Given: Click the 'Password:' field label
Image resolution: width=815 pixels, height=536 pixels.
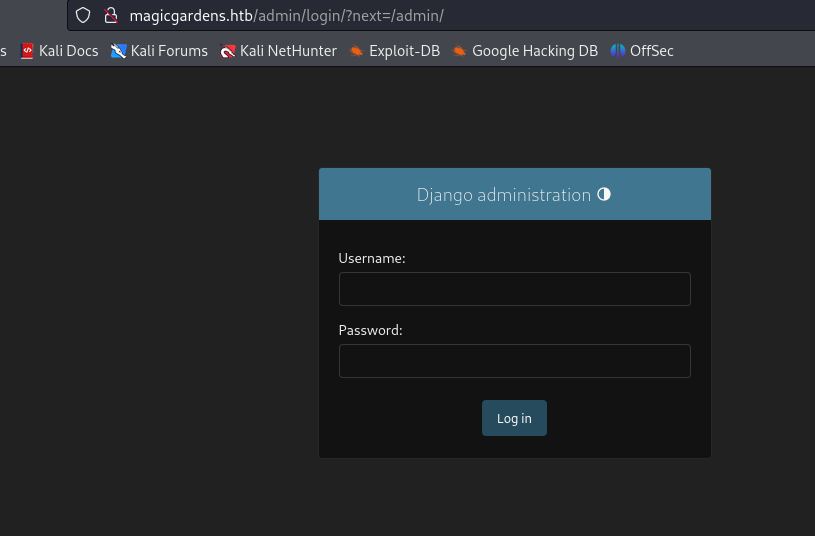Looking at the screenshot, I should (370, 330).
